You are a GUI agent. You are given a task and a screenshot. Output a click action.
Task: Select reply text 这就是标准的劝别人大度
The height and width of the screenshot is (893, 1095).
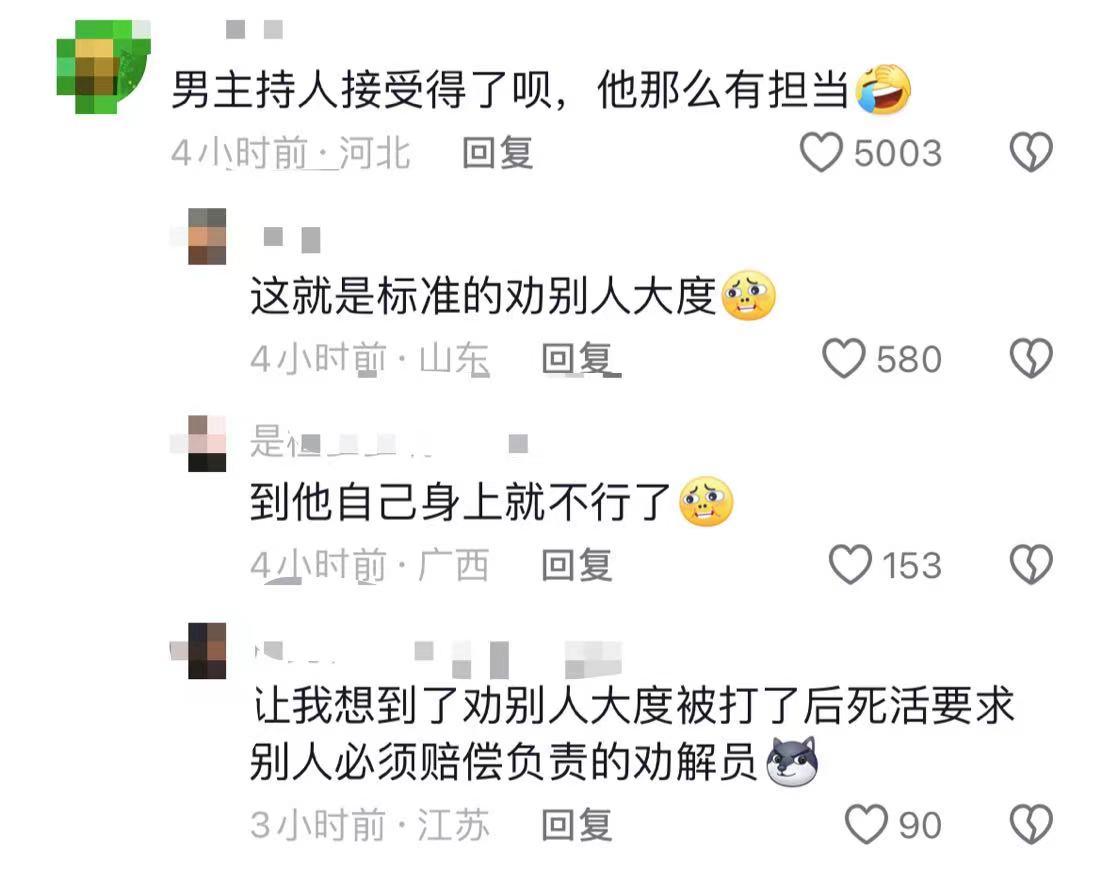pyautogui.click(x=483, y=296)
